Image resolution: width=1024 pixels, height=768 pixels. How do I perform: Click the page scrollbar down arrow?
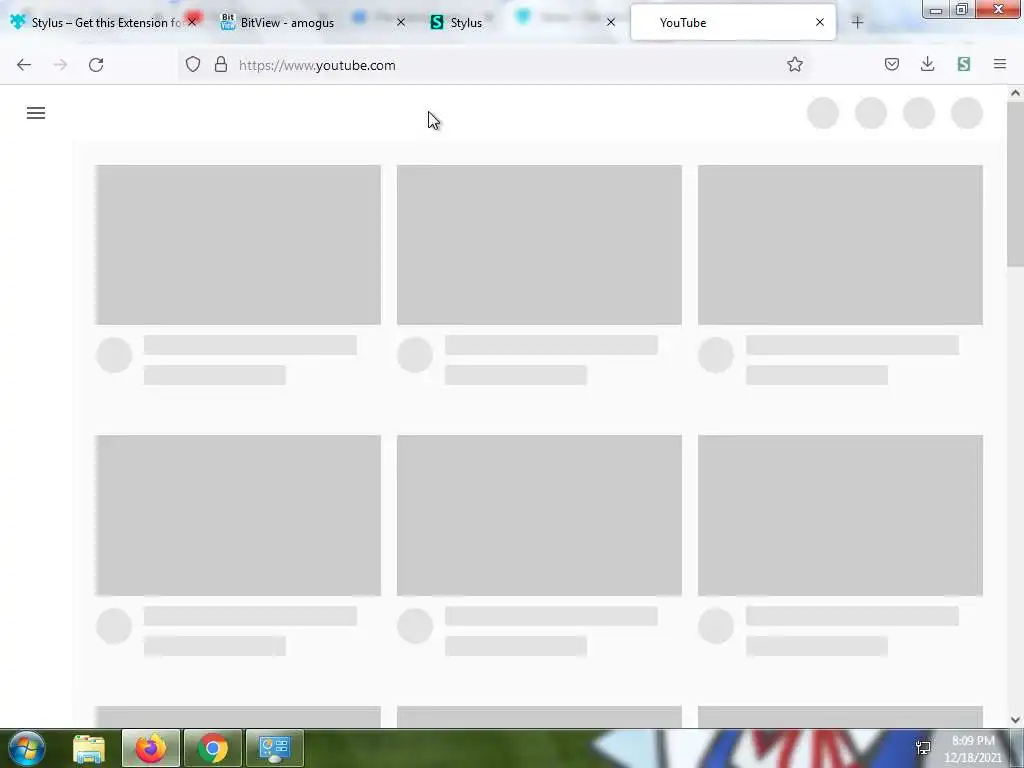coord(1015,720)
